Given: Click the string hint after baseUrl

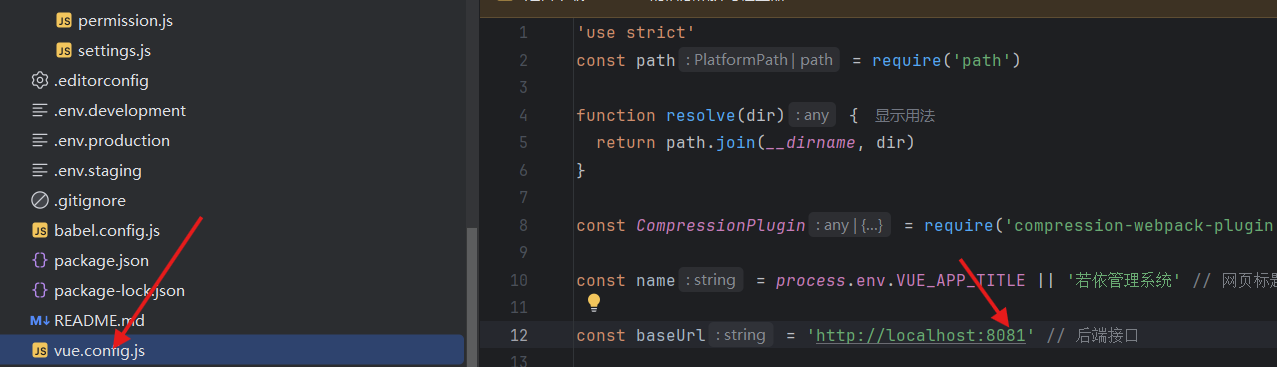Looking at the screenshot, I should [741, 335].
